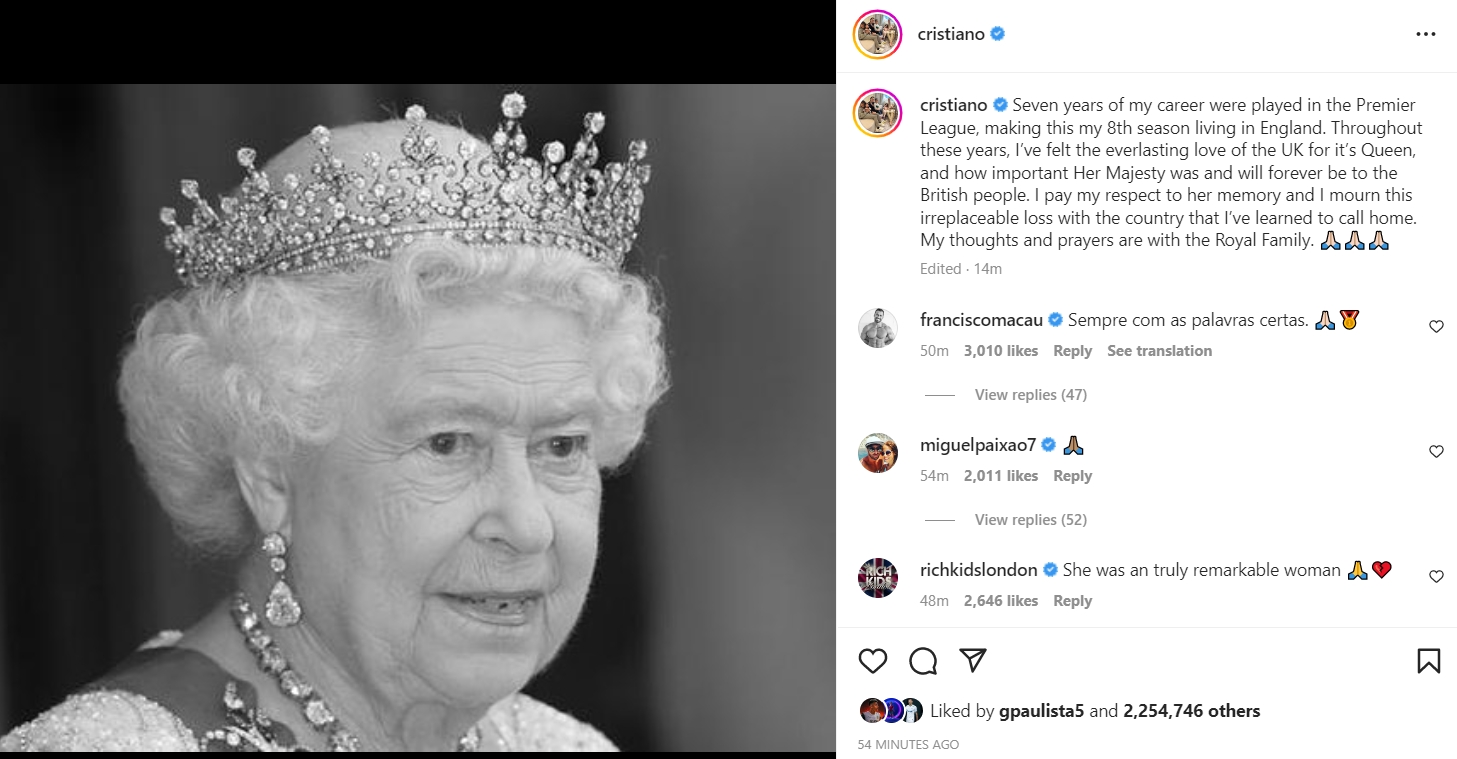Viewport: 1457px width, 759px height.
Task: Open miguelpaixao7's profile avatar
Action: pos(878,453)
